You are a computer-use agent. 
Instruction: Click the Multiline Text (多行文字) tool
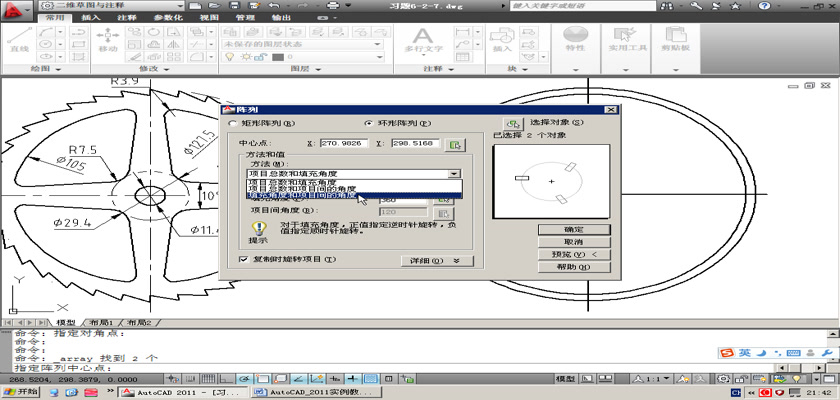(423, 40)
